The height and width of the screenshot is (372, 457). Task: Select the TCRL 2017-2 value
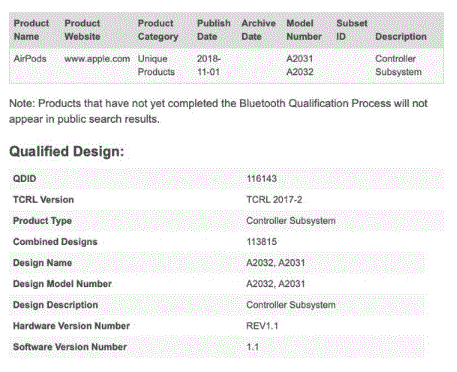pyautogui.click(x=274, y=200)
